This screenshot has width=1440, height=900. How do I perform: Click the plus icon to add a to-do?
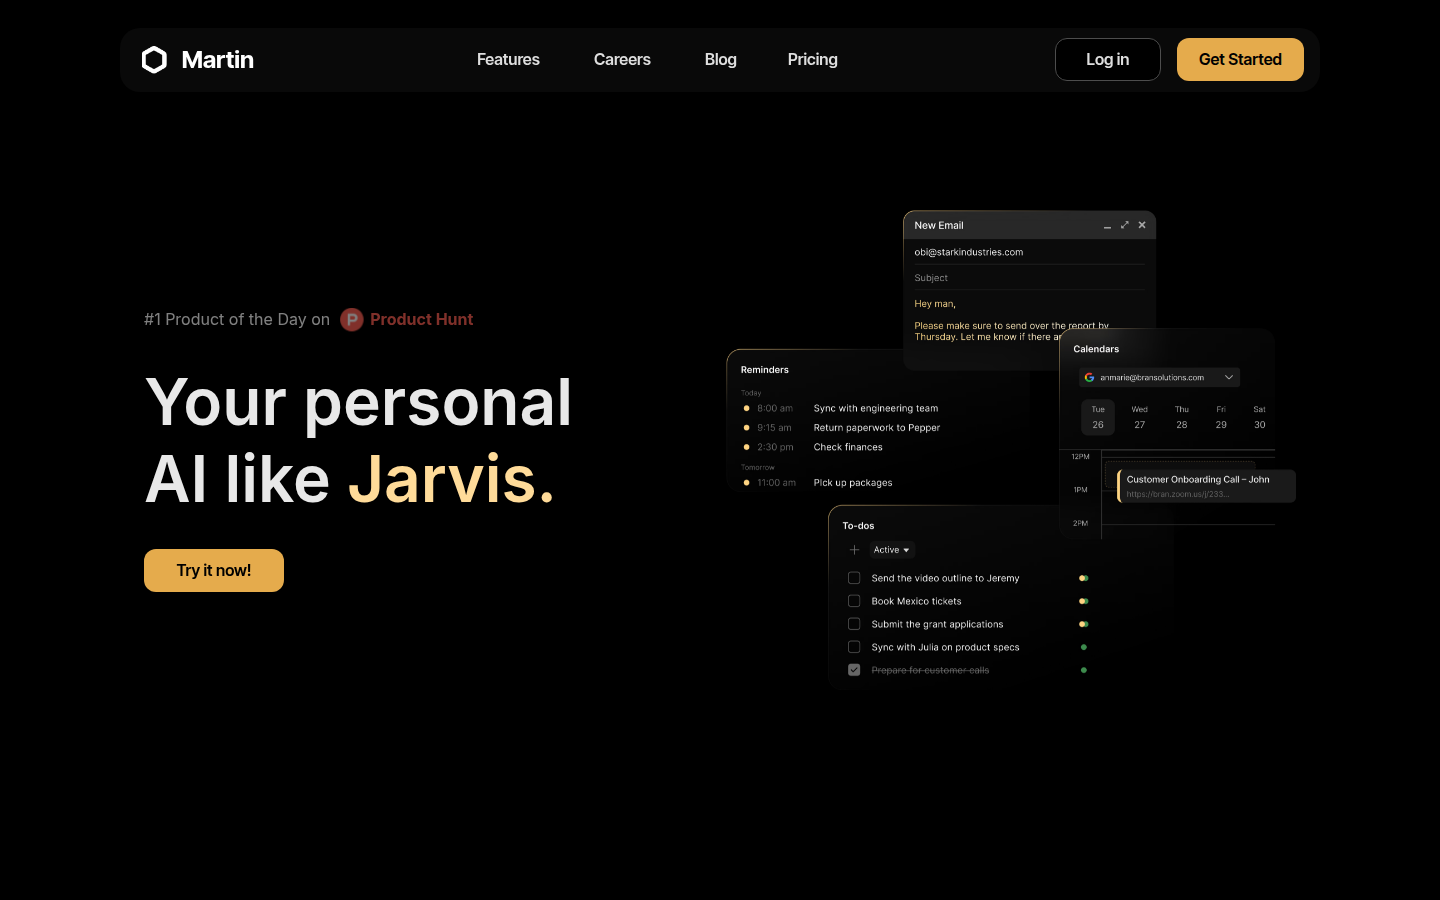(x=854, y=550)
